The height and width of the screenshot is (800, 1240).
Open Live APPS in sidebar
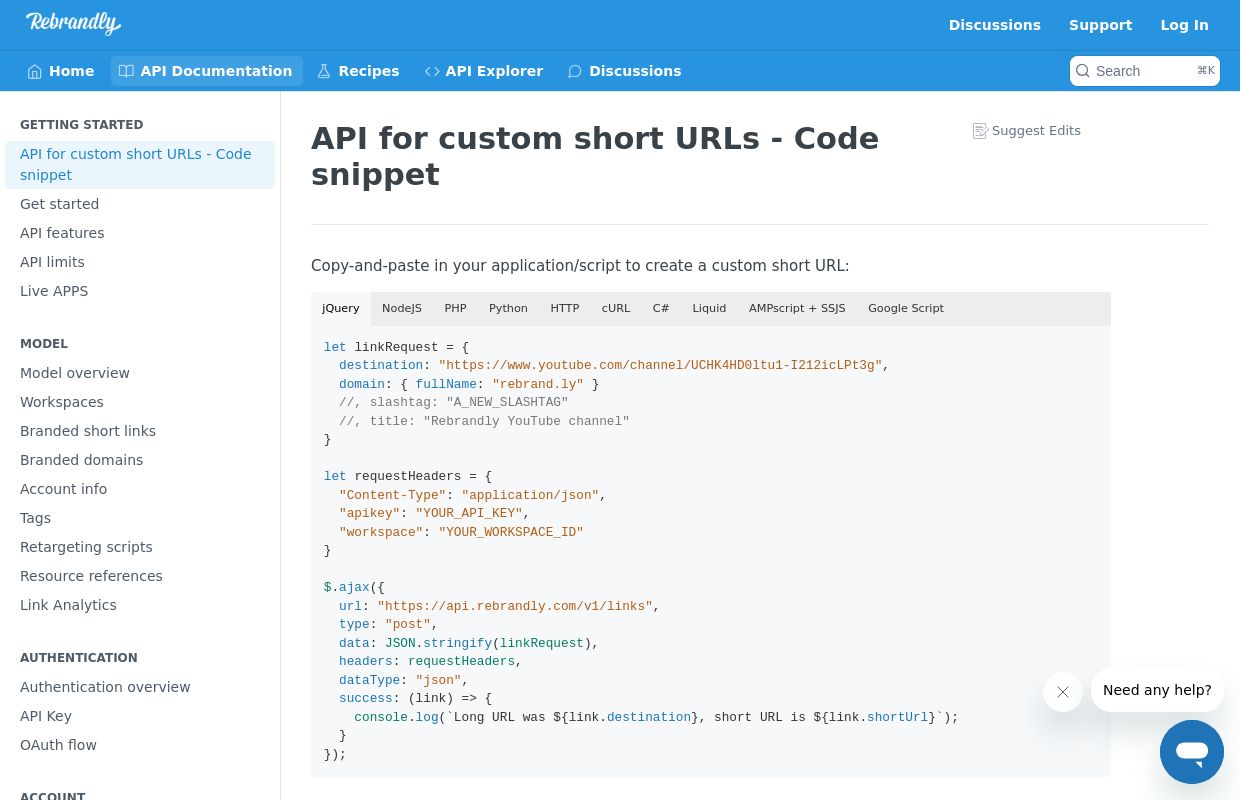coord(140,291)
